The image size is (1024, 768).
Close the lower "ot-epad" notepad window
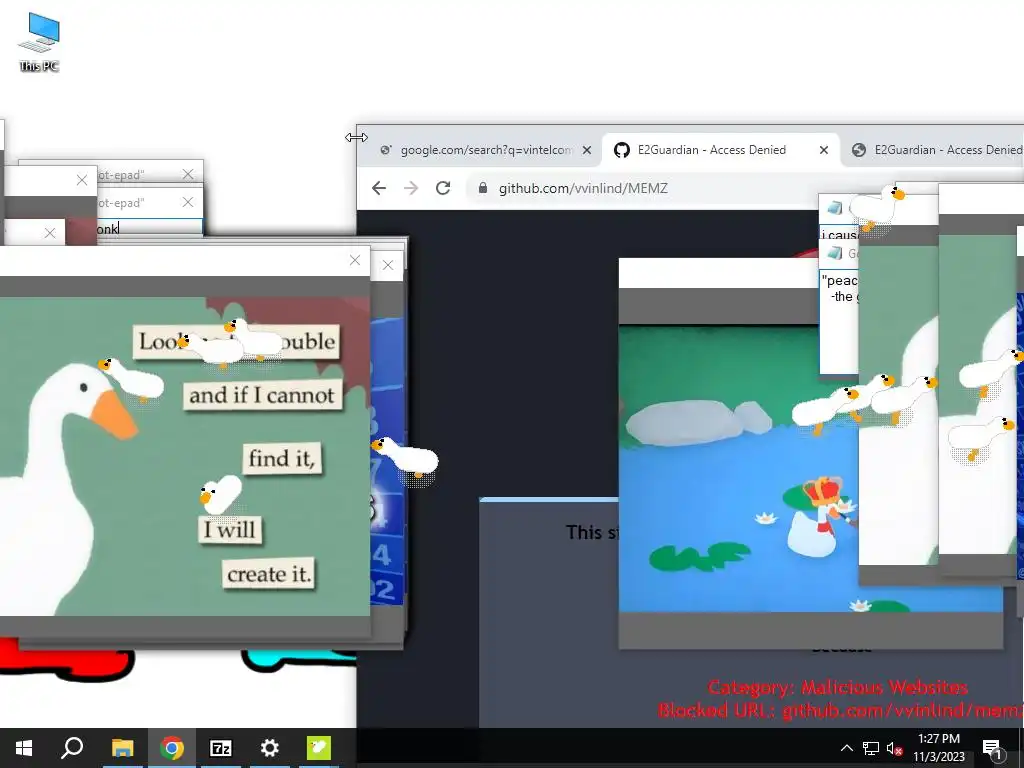tap(188, 202)
